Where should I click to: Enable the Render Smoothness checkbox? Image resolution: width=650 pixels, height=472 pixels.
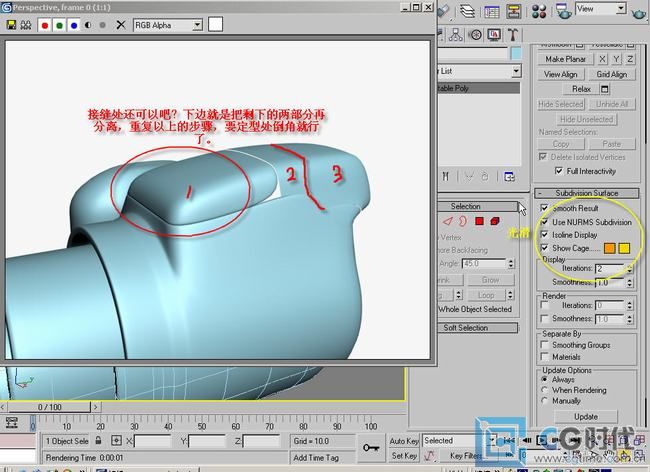(545, 319)
